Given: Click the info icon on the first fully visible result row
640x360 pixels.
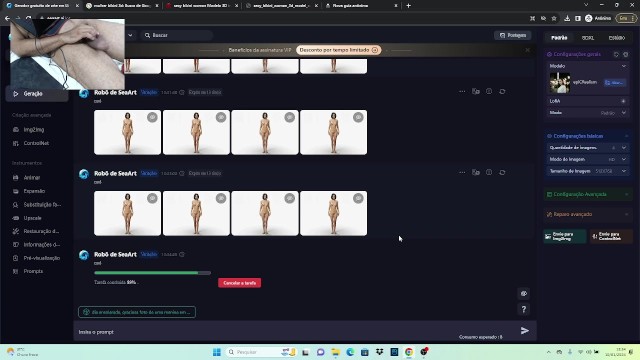Looking at the screenshot, I should click(489, 92).
